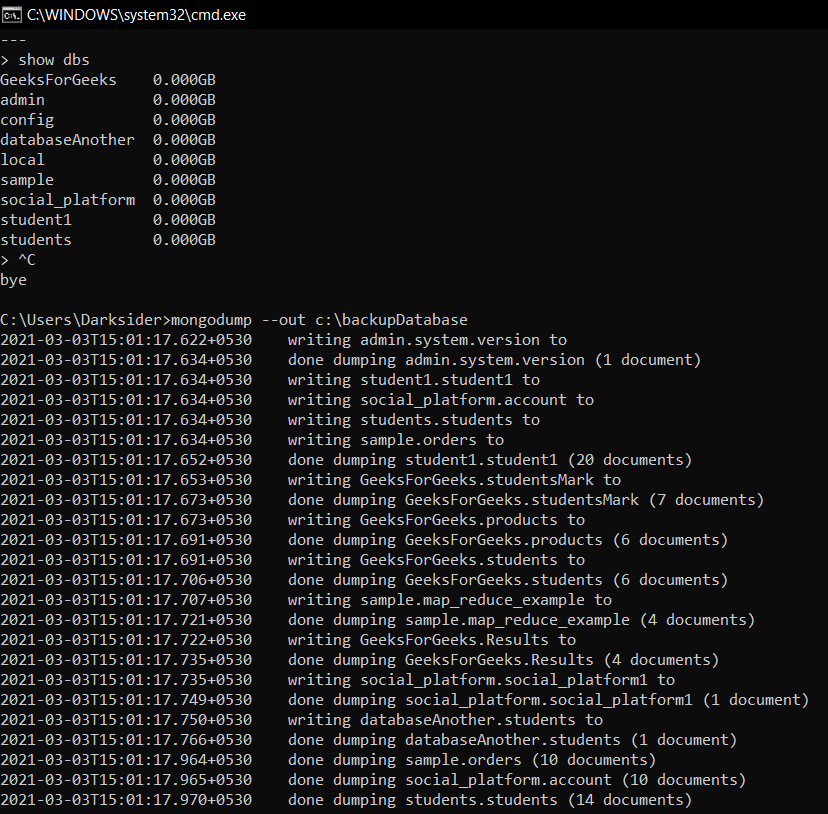This screenshot has width=828, height=814.
Task: Click the 0.000GB size beside students
Action: pos(184,240)
